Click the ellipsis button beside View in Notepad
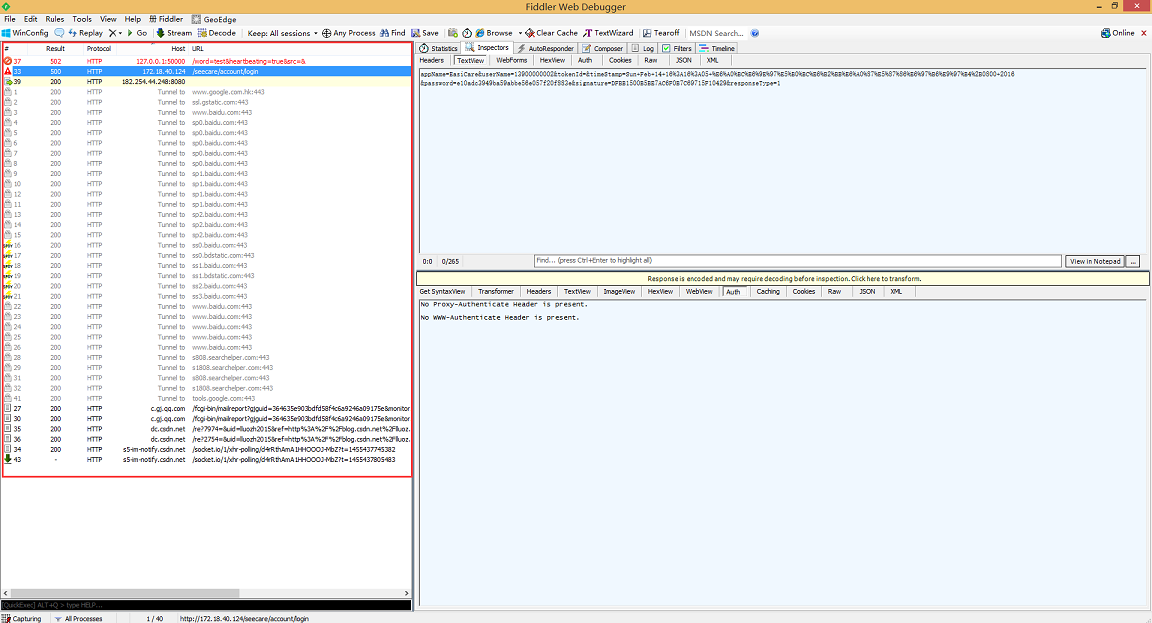The height and width of the screenshot is (623, 1152). pyautogui.click(x=1133, y=262)
